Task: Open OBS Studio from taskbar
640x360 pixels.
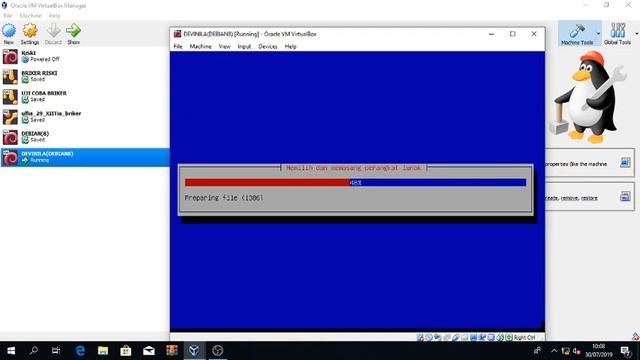Action: click(x=218, y=351)
